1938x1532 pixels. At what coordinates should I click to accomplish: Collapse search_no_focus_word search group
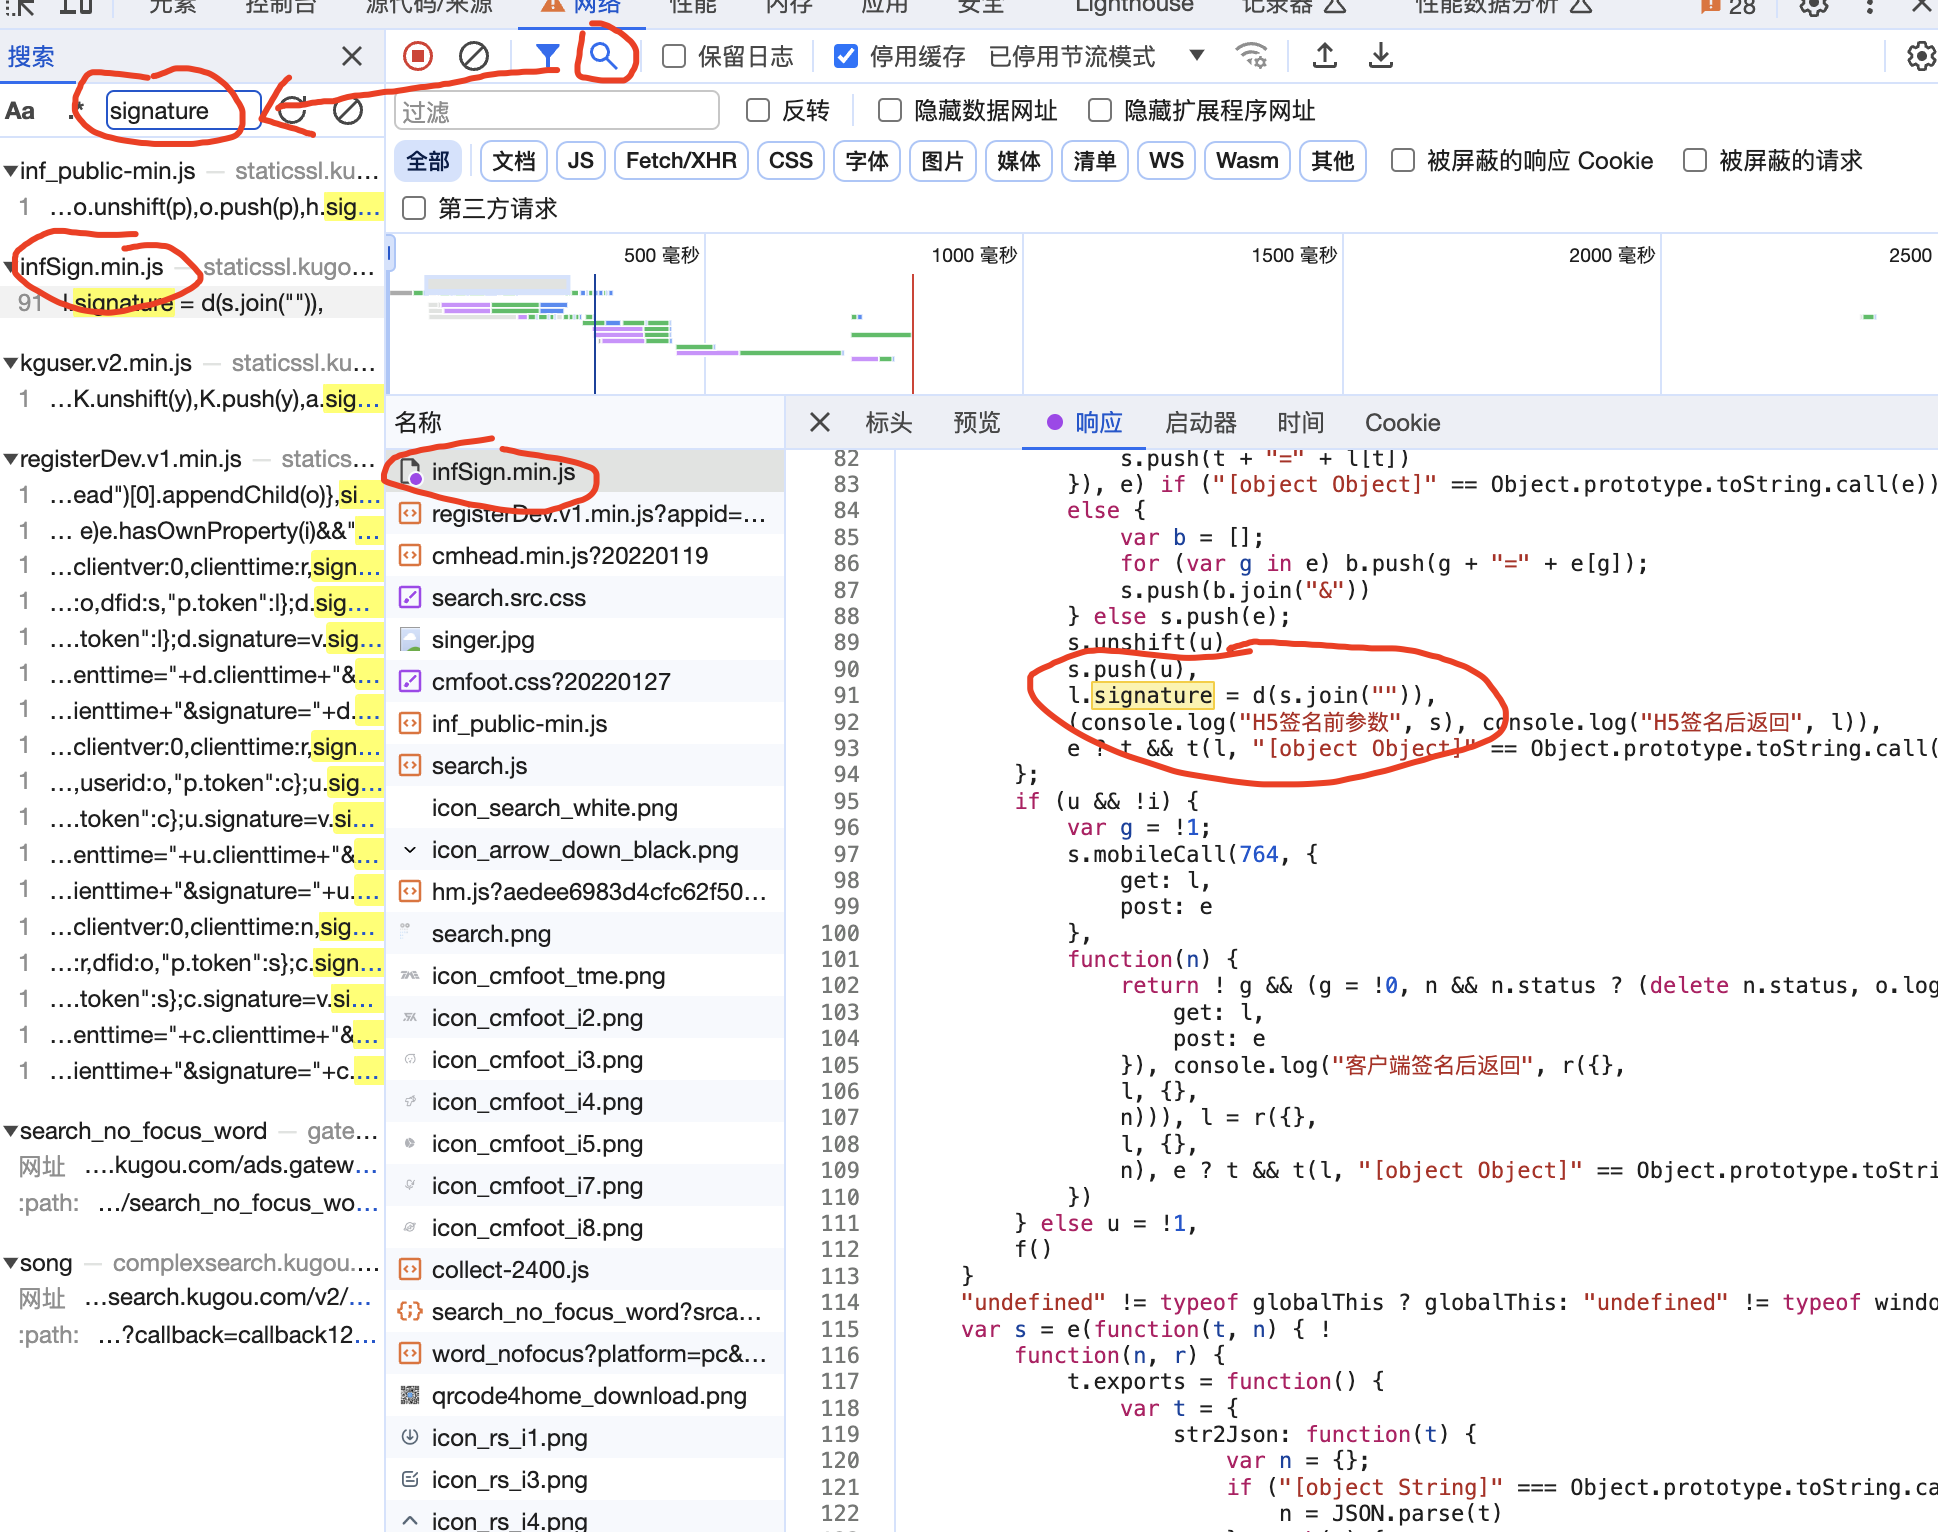(x=10, y=1131)
